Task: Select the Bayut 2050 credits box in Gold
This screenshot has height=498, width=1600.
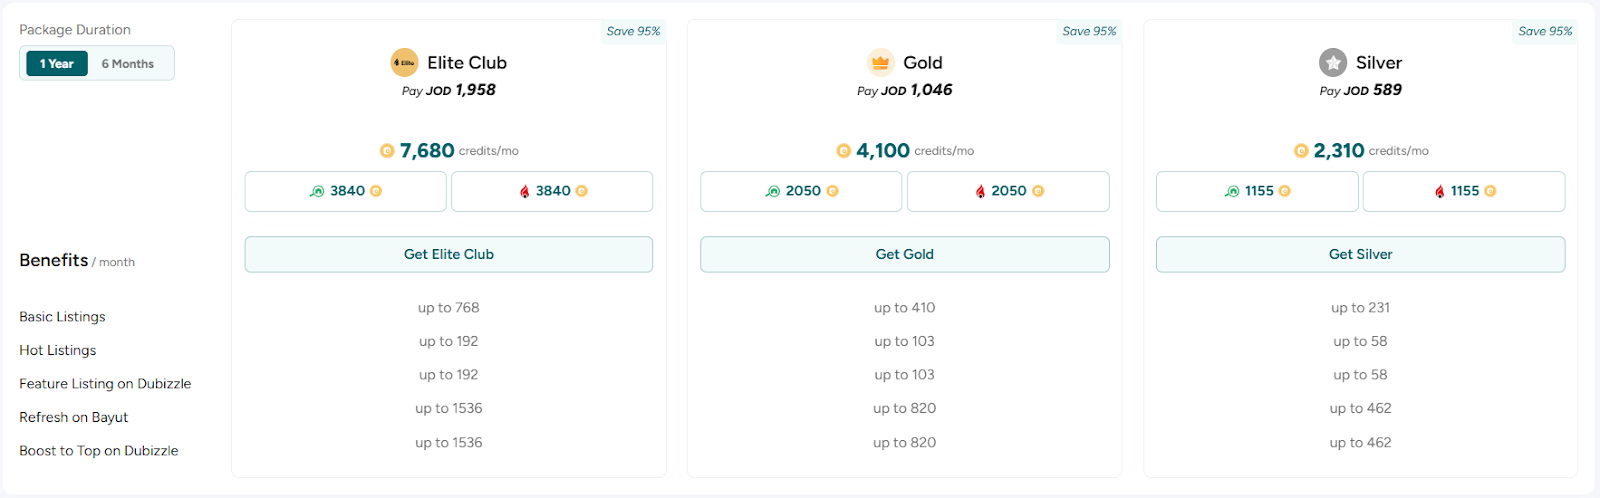Action: pyautogui.click(x=801, y=191)
